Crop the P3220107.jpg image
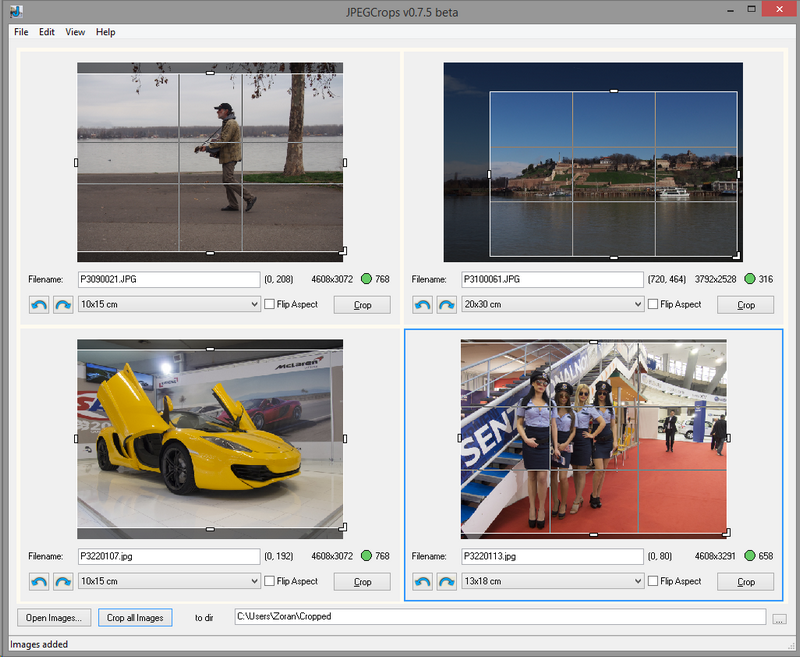Image resolution: width=800 pixels, height=657 pixels. point(362,582)
